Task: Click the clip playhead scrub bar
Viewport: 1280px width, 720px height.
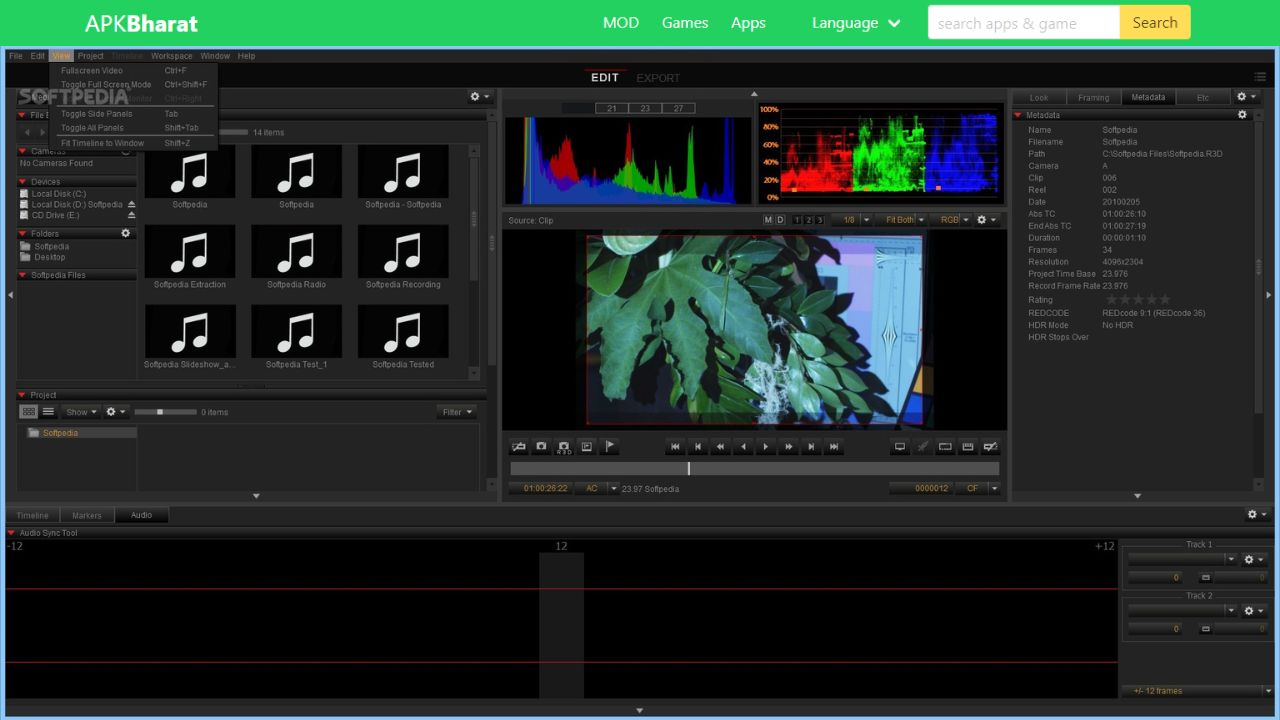Action: (x=754, y=468)
